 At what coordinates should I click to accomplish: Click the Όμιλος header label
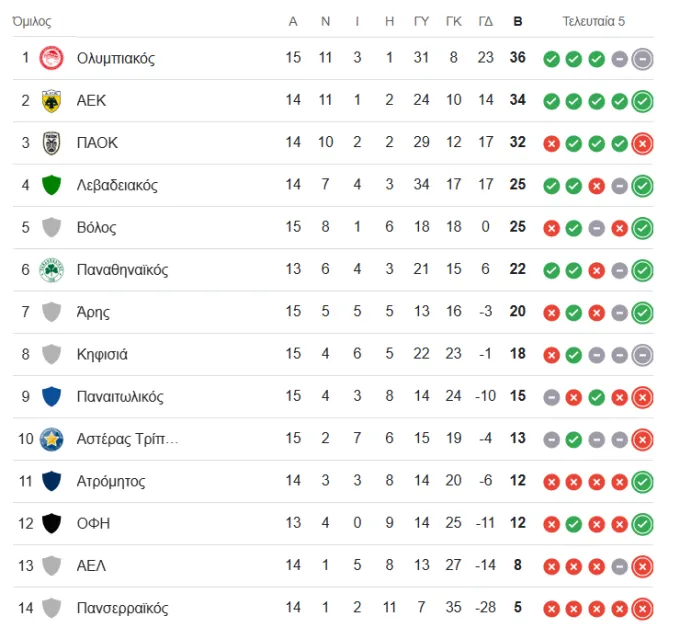[x=32, y=21]
